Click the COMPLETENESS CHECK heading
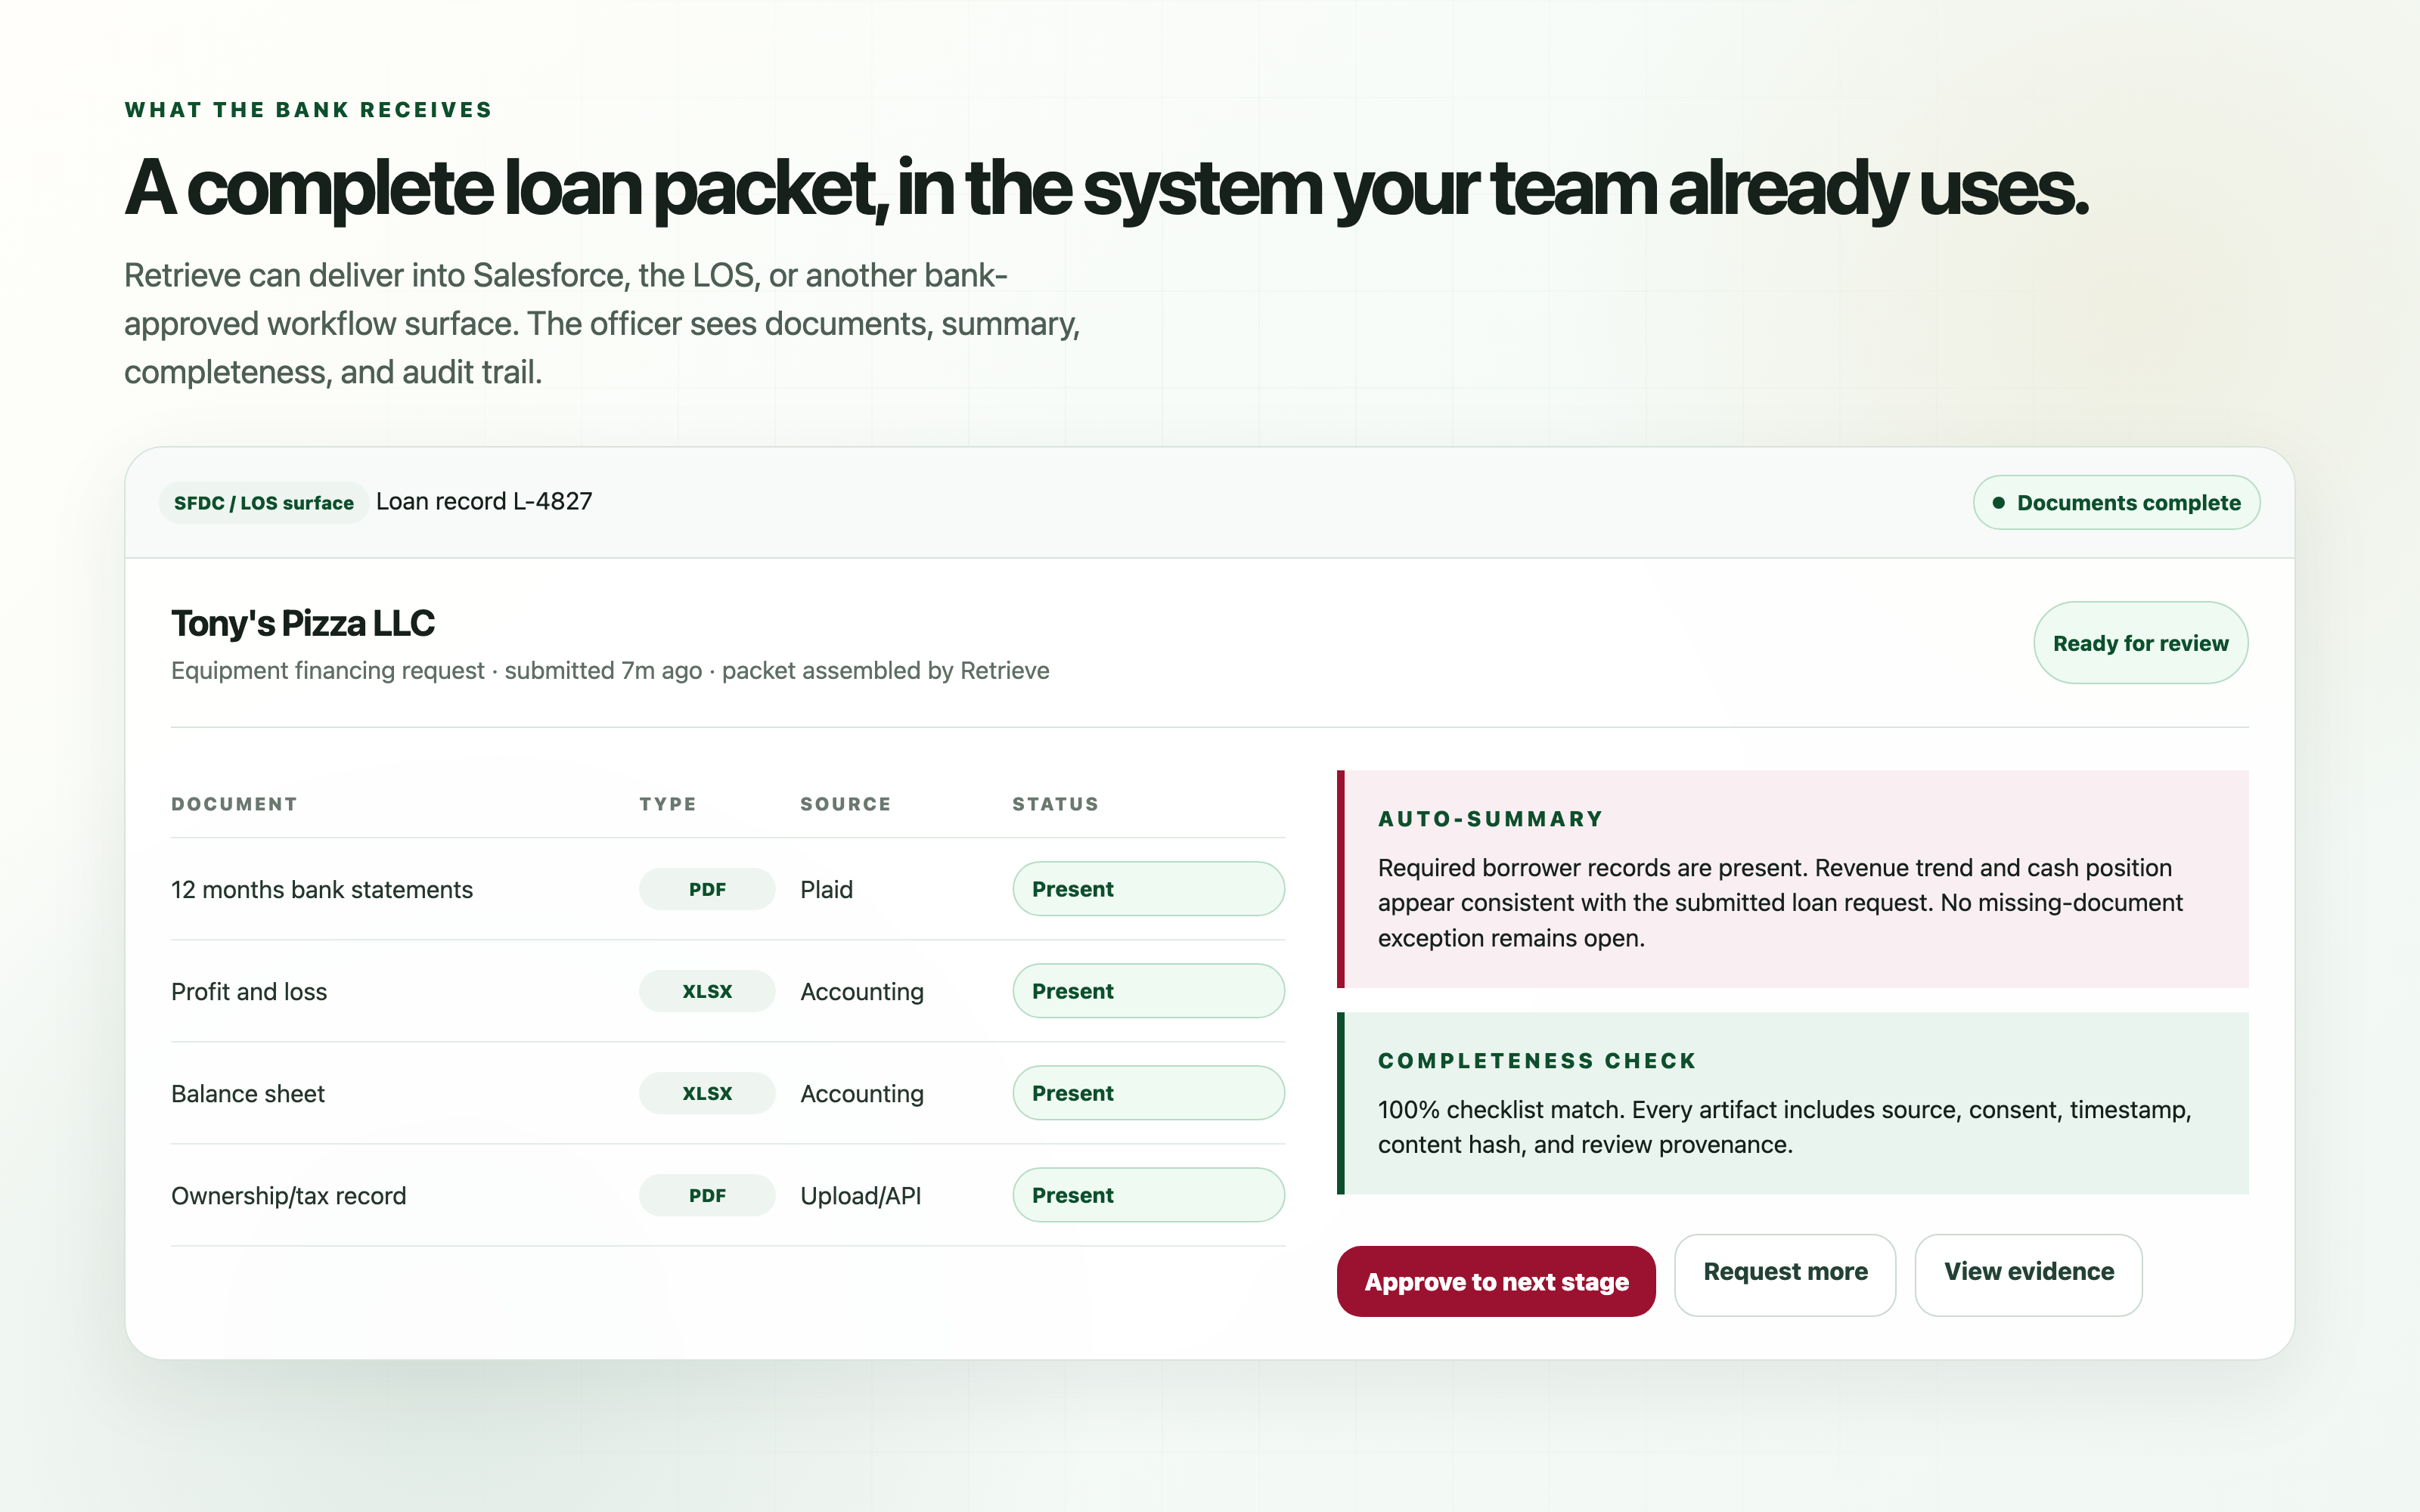 [x=1537, y=1061]
